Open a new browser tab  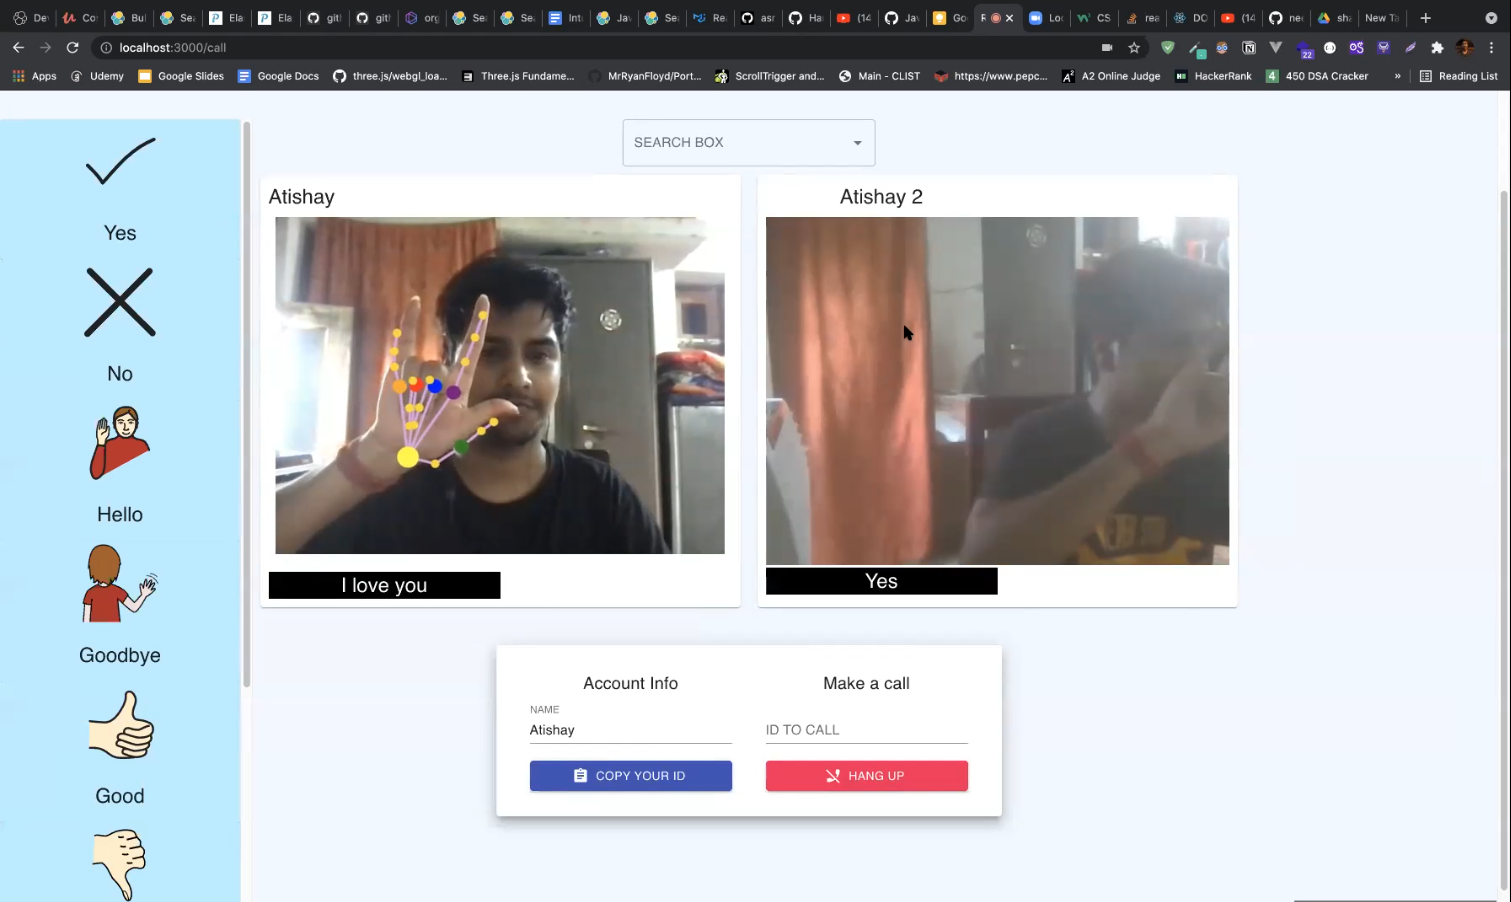click(x=1426, y=18)
